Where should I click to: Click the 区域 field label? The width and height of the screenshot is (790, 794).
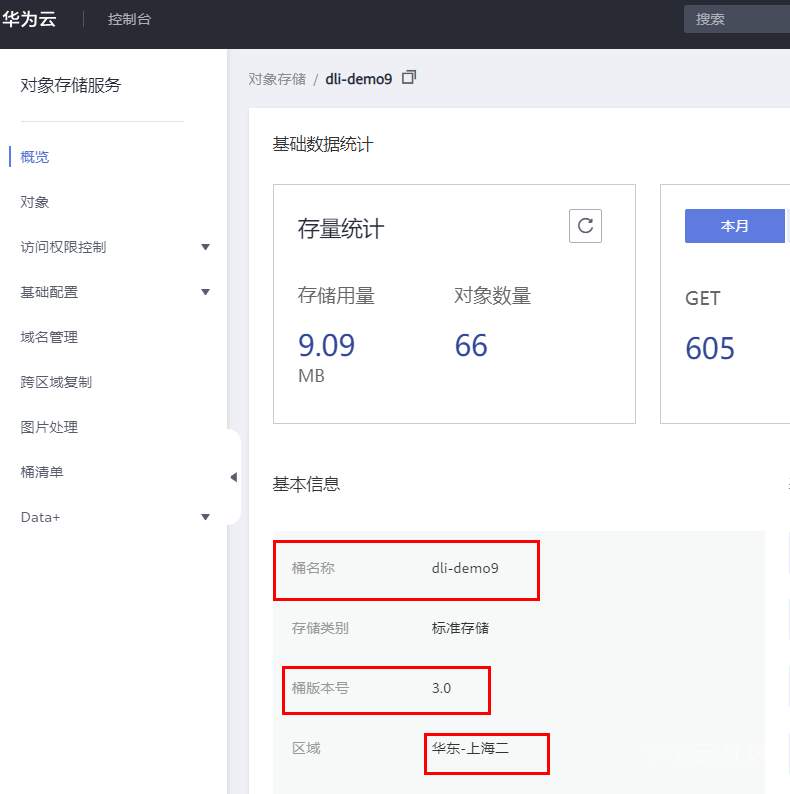point(306,748)
